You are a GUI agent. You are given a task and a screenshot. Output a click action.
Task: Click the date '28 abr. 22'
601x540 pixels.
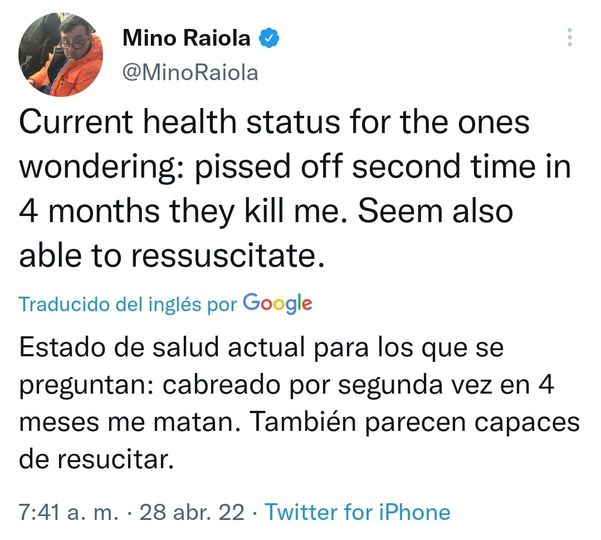194,513
